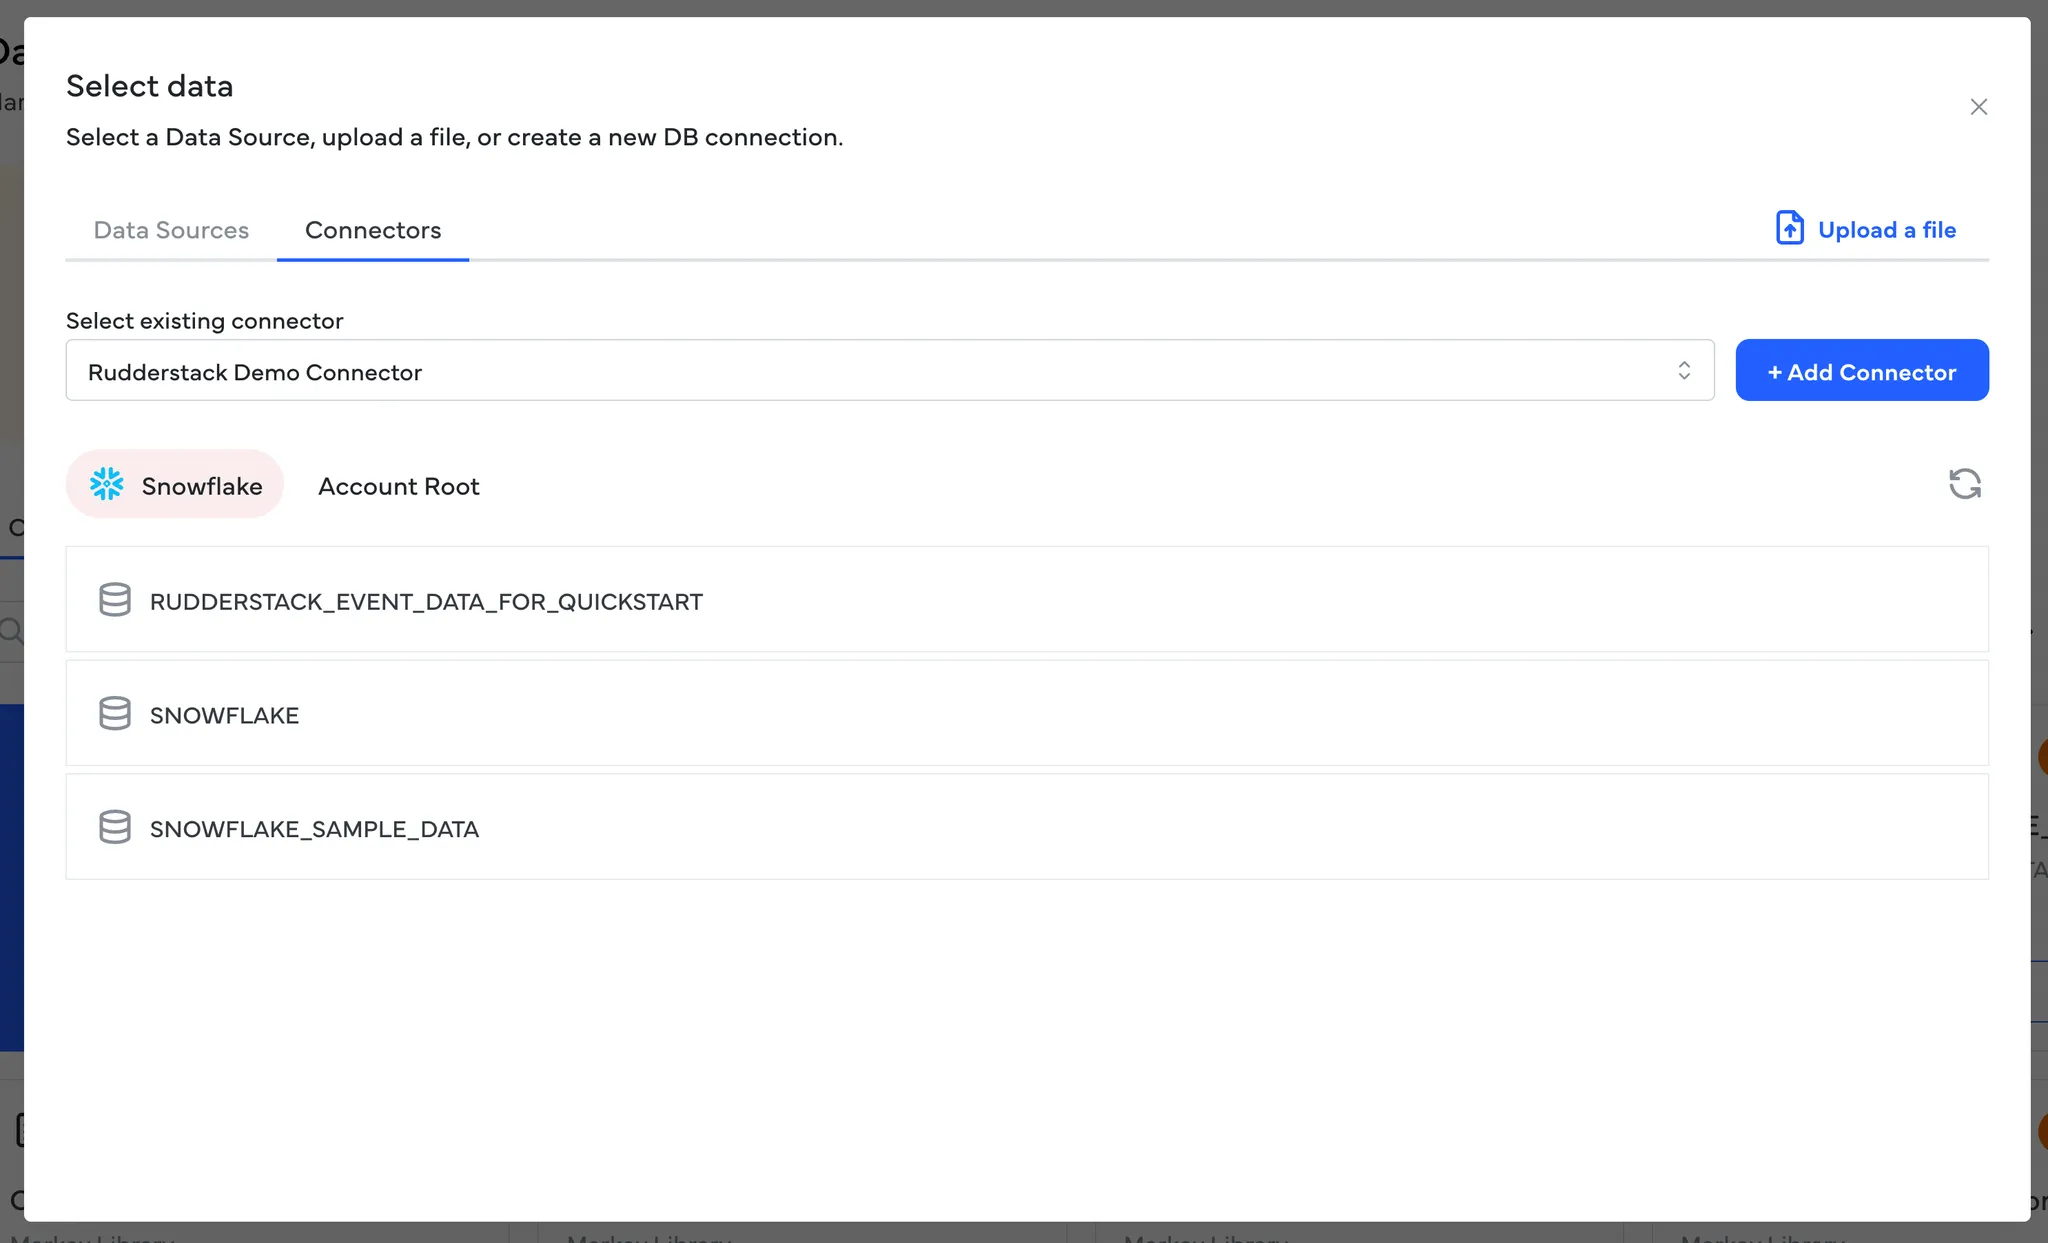Close the Select data dialog
2048x1243 pixels.
tap(1978, 107)
